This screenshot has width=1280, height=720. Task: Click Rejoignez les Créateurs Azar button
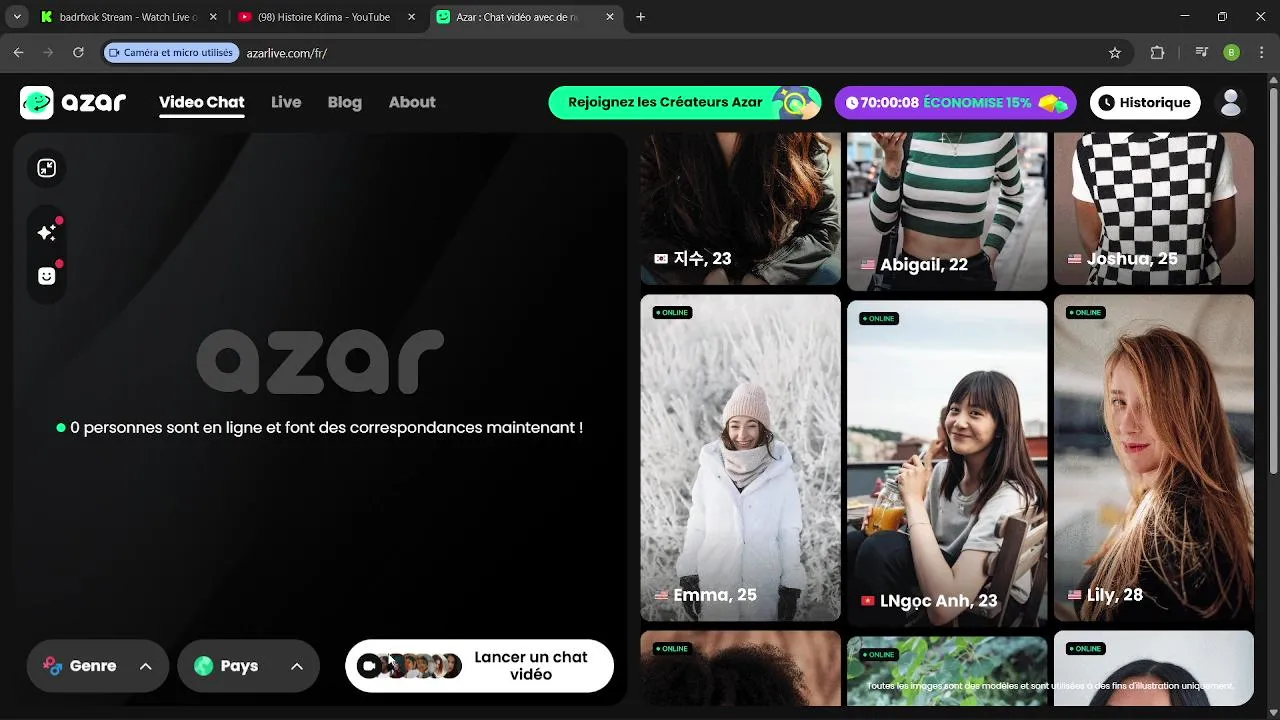pyautogui.click(x=685, y=102)
